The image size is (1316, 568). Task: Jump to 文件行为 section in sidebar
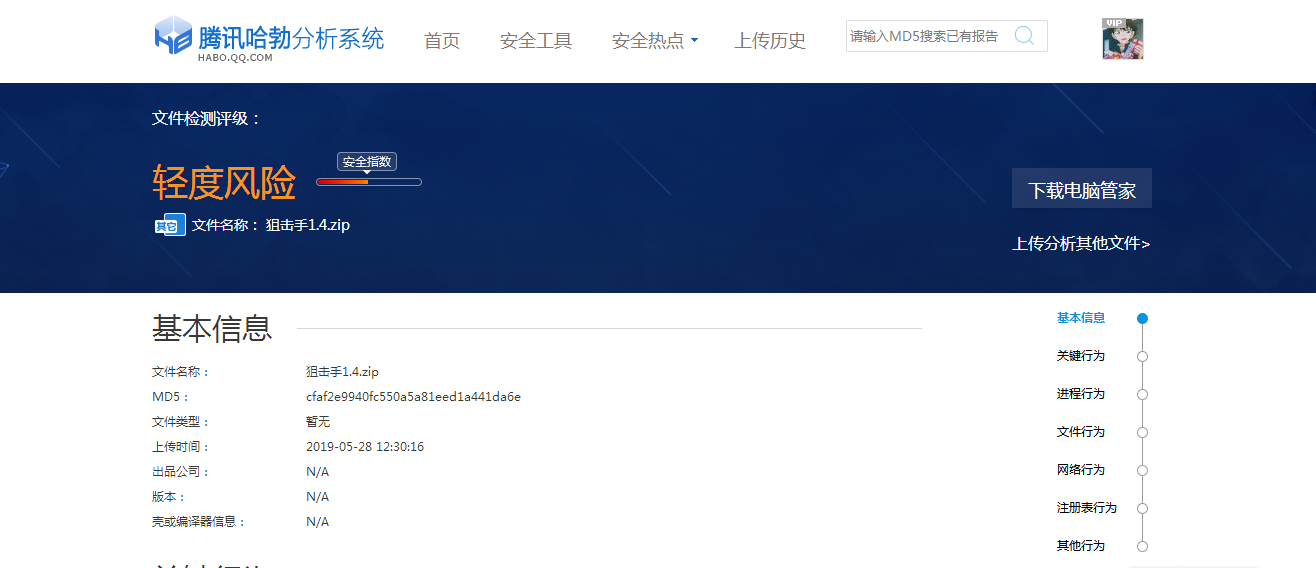(x=1081, y=432)
